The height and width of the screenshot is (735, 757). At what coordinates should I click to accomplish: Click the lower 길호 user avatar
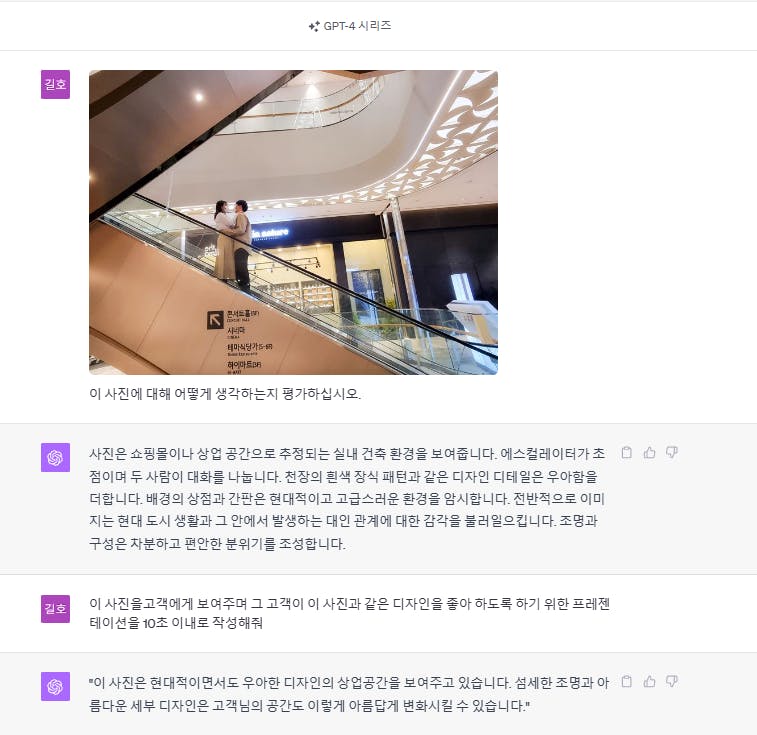tap(55, 608)
